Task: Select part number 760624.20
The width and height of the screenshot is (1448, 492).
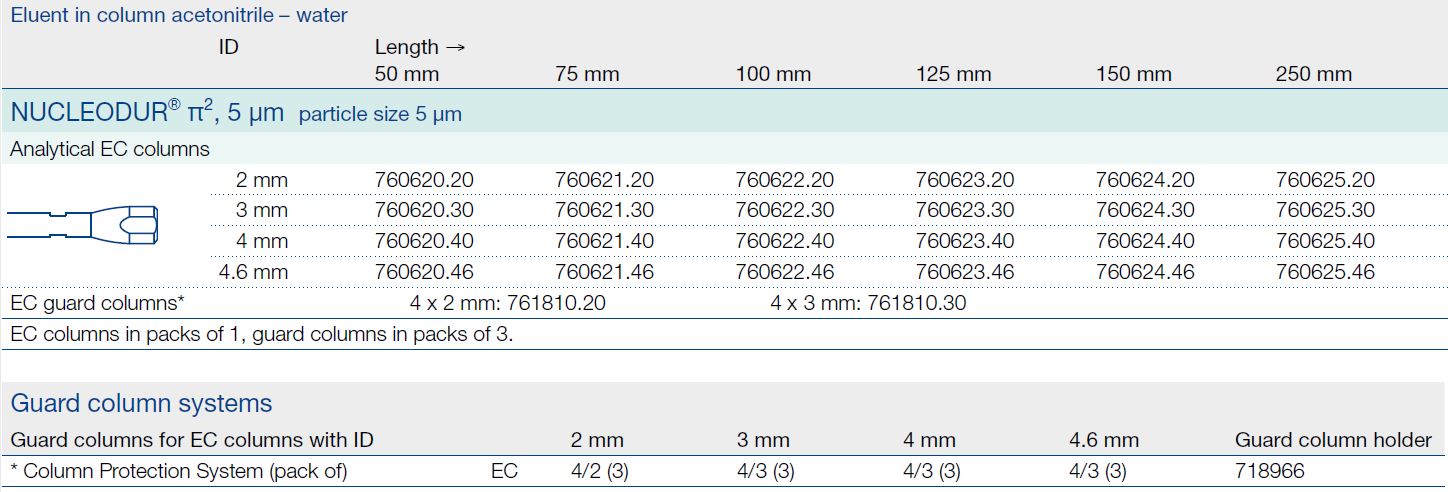Action: click(1145, 180)
